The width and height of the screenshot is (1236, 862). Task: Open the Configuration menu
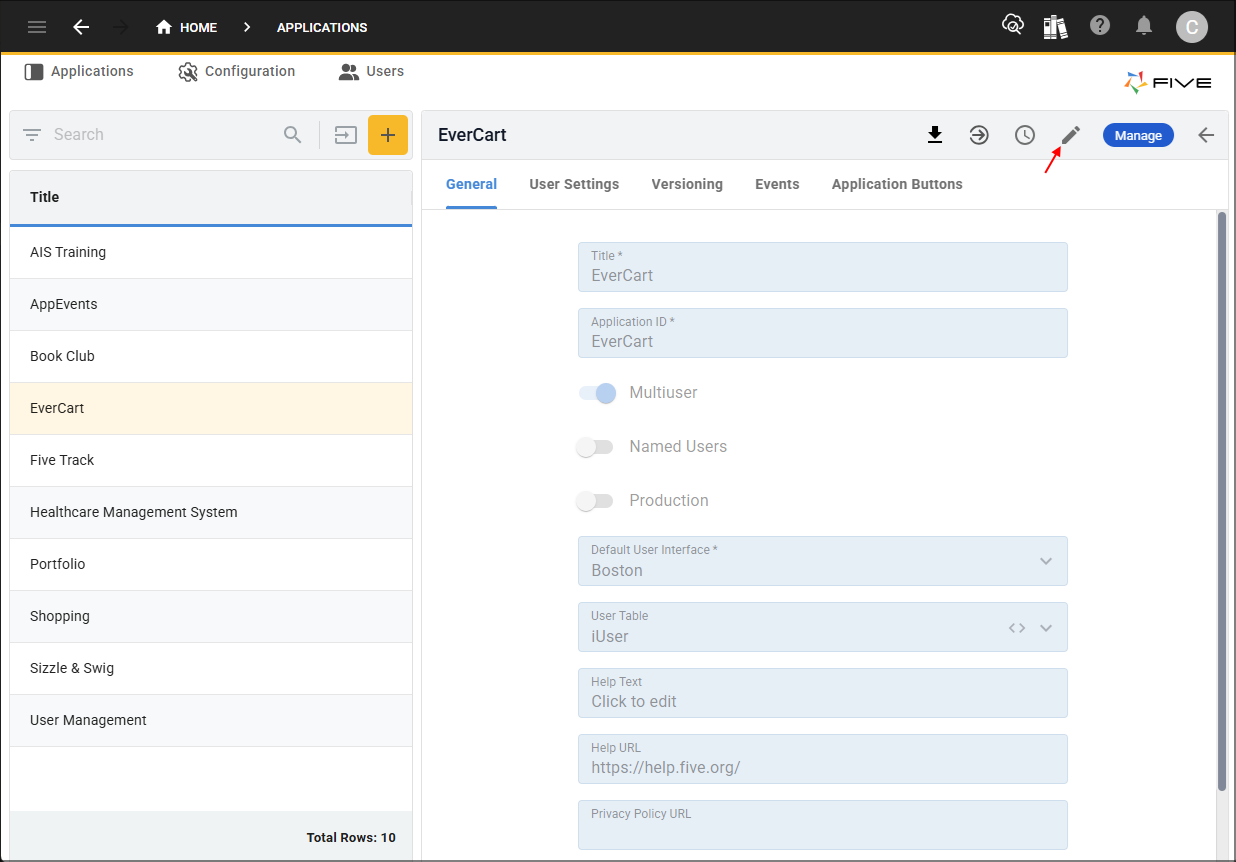[237, 72]
